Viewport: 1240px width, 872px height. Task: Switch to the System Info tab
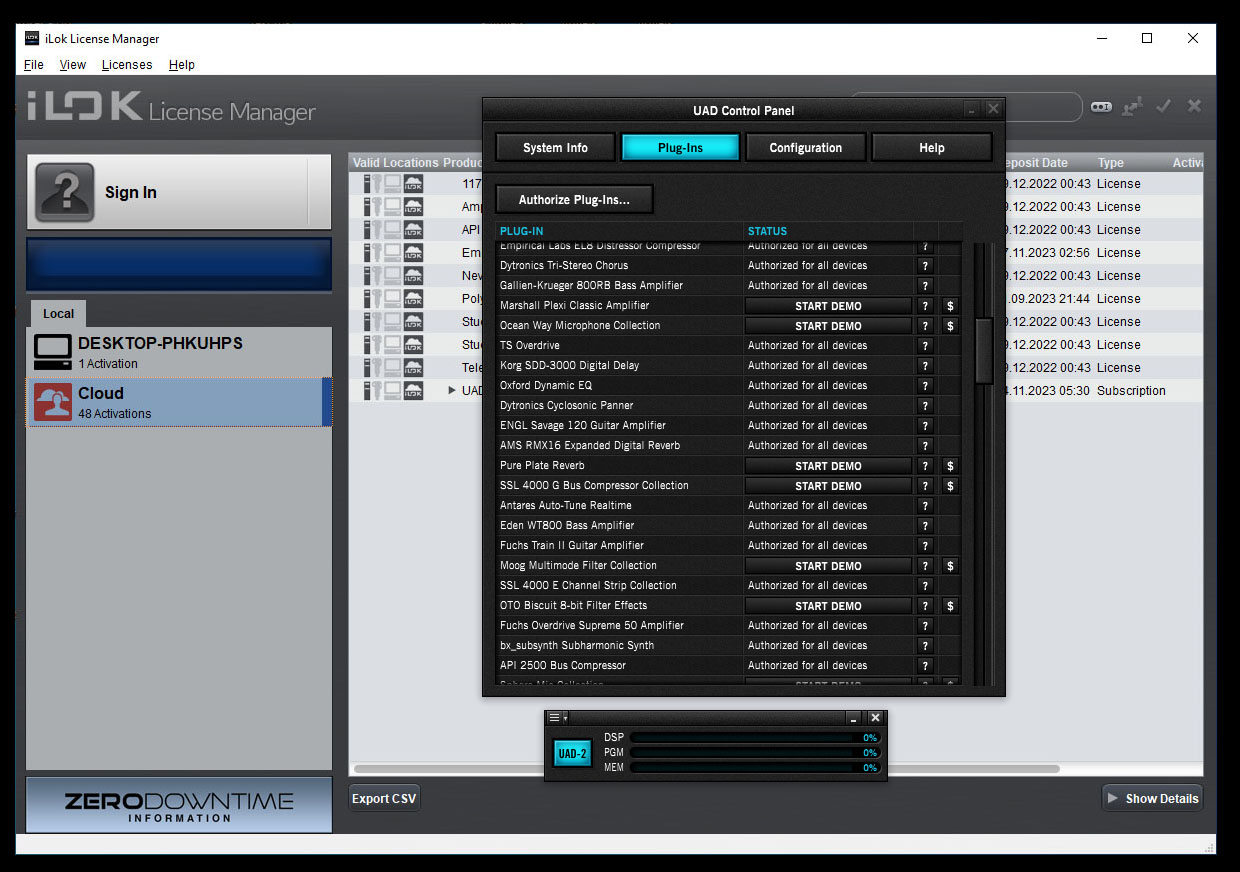pyautogui.click(x=556, y=147)
